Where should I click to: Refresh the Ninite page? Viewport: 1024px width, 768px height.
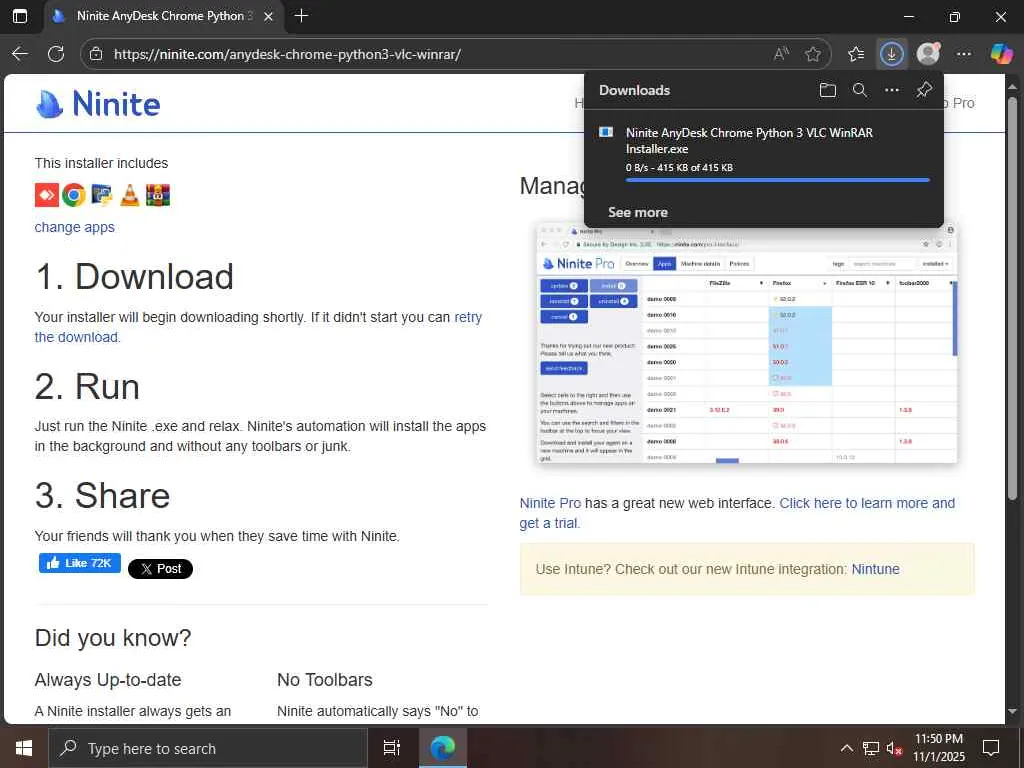coord(56,54)
